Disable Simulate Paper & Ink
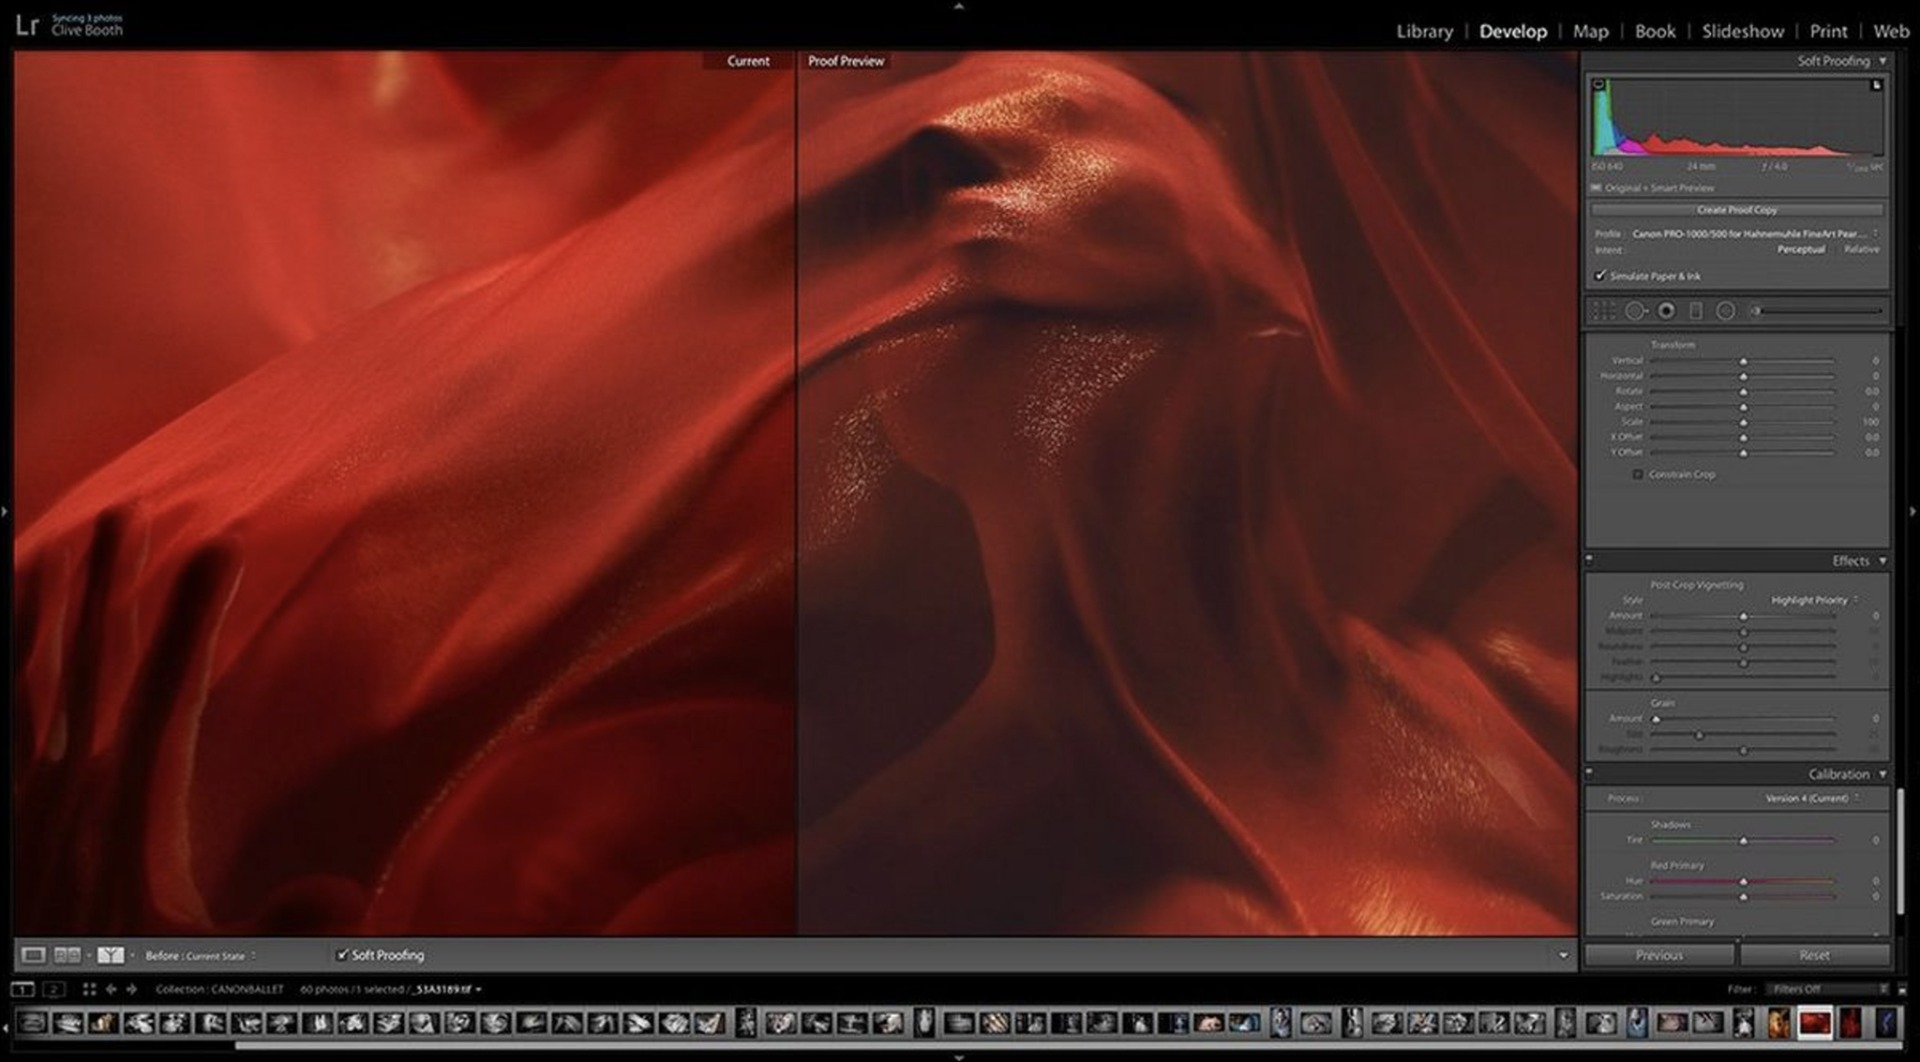Image resolution: width=1920 pixels, height=1062 pixels. (1600, 276)
